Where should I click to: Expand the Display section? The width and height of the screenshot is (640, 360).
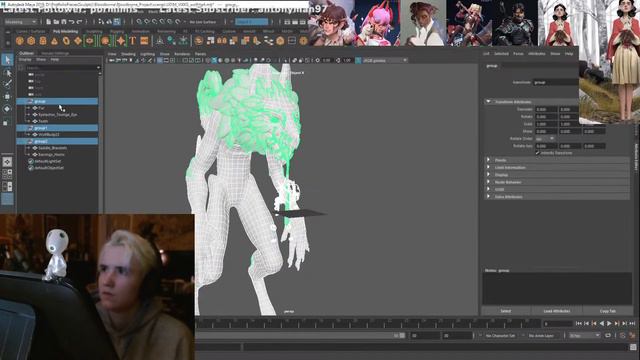489,175
